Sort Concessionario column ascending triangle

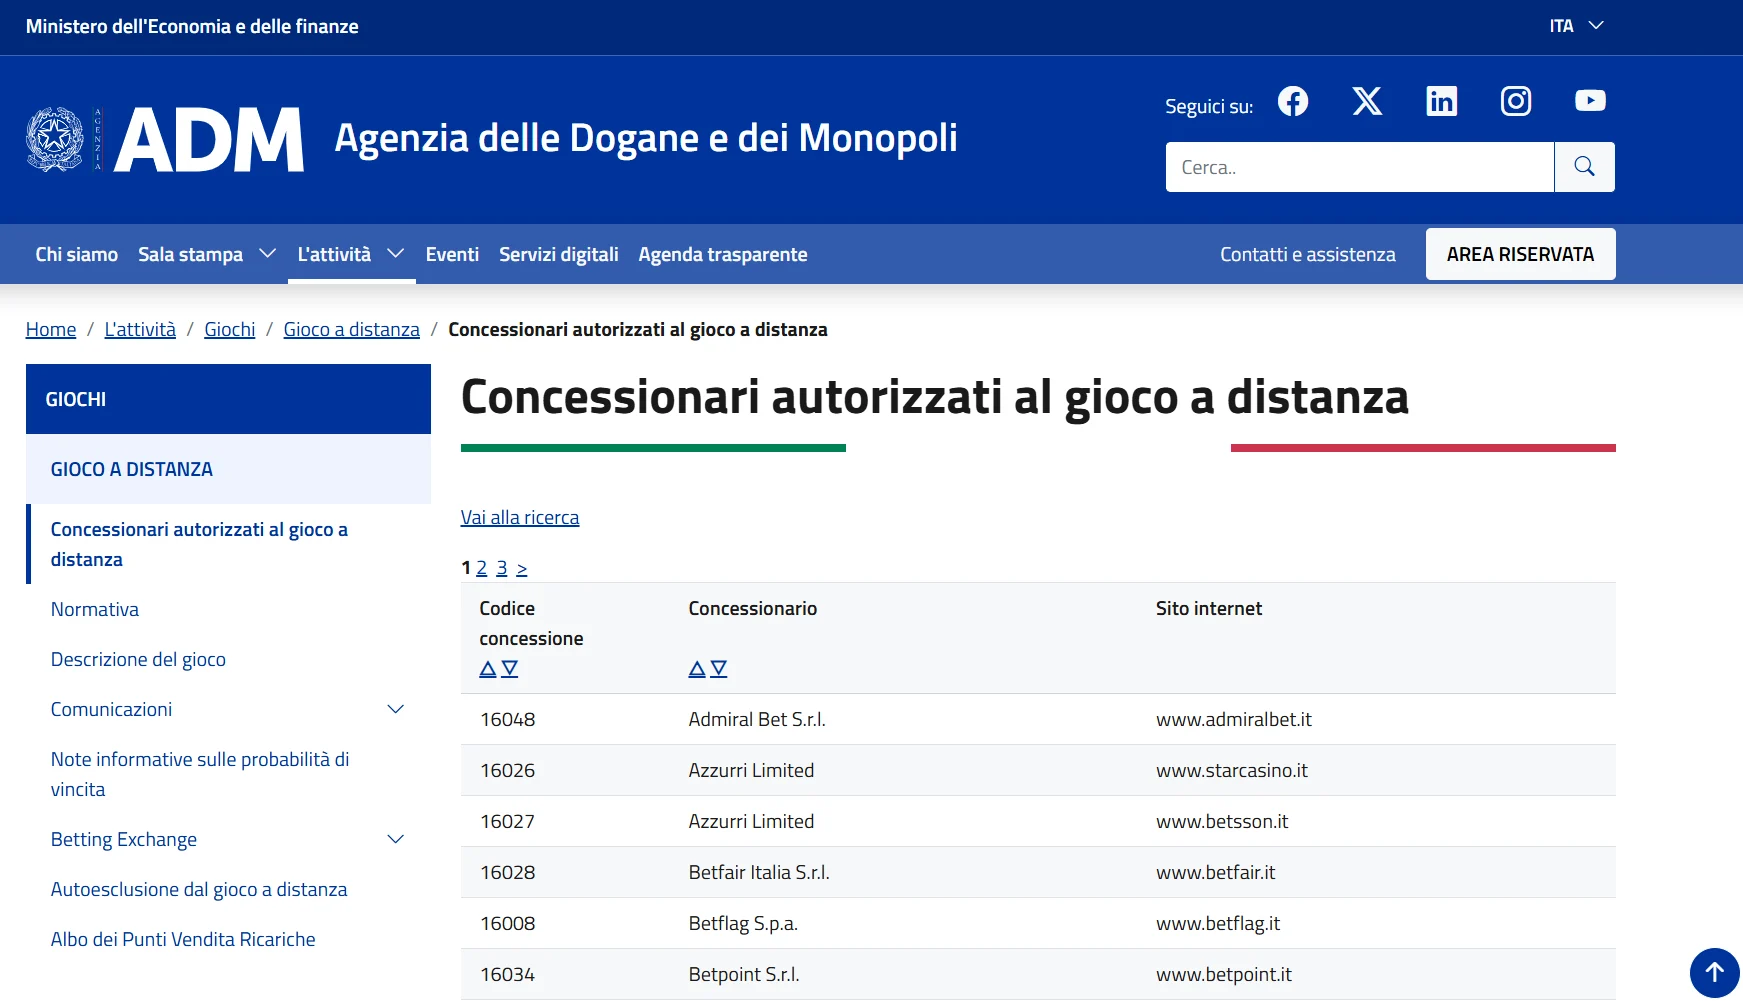click(697, 669)
